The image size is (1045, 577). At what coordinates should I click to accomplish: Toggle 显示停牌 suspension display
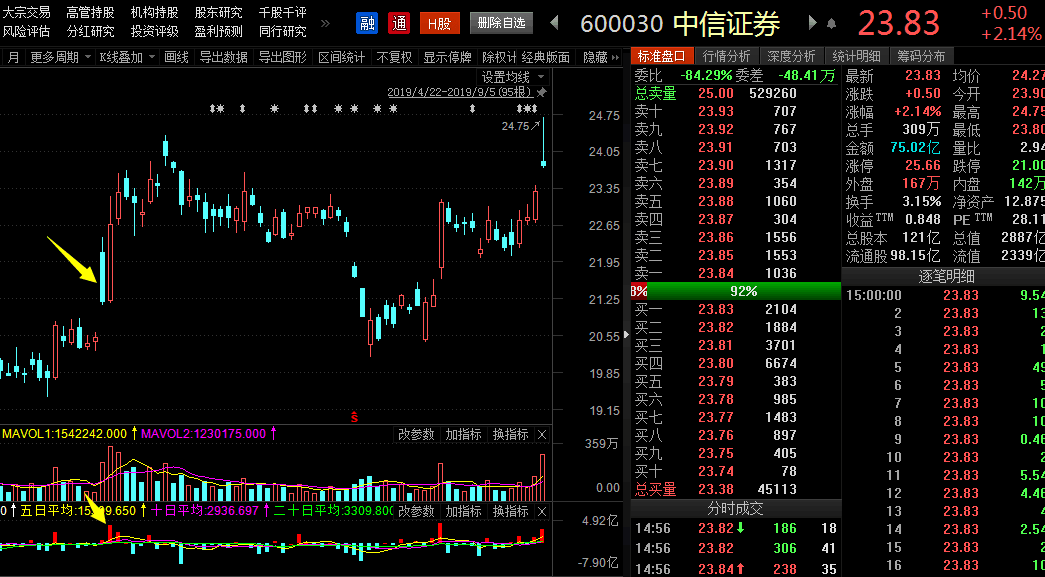click(x=447, y=57)
